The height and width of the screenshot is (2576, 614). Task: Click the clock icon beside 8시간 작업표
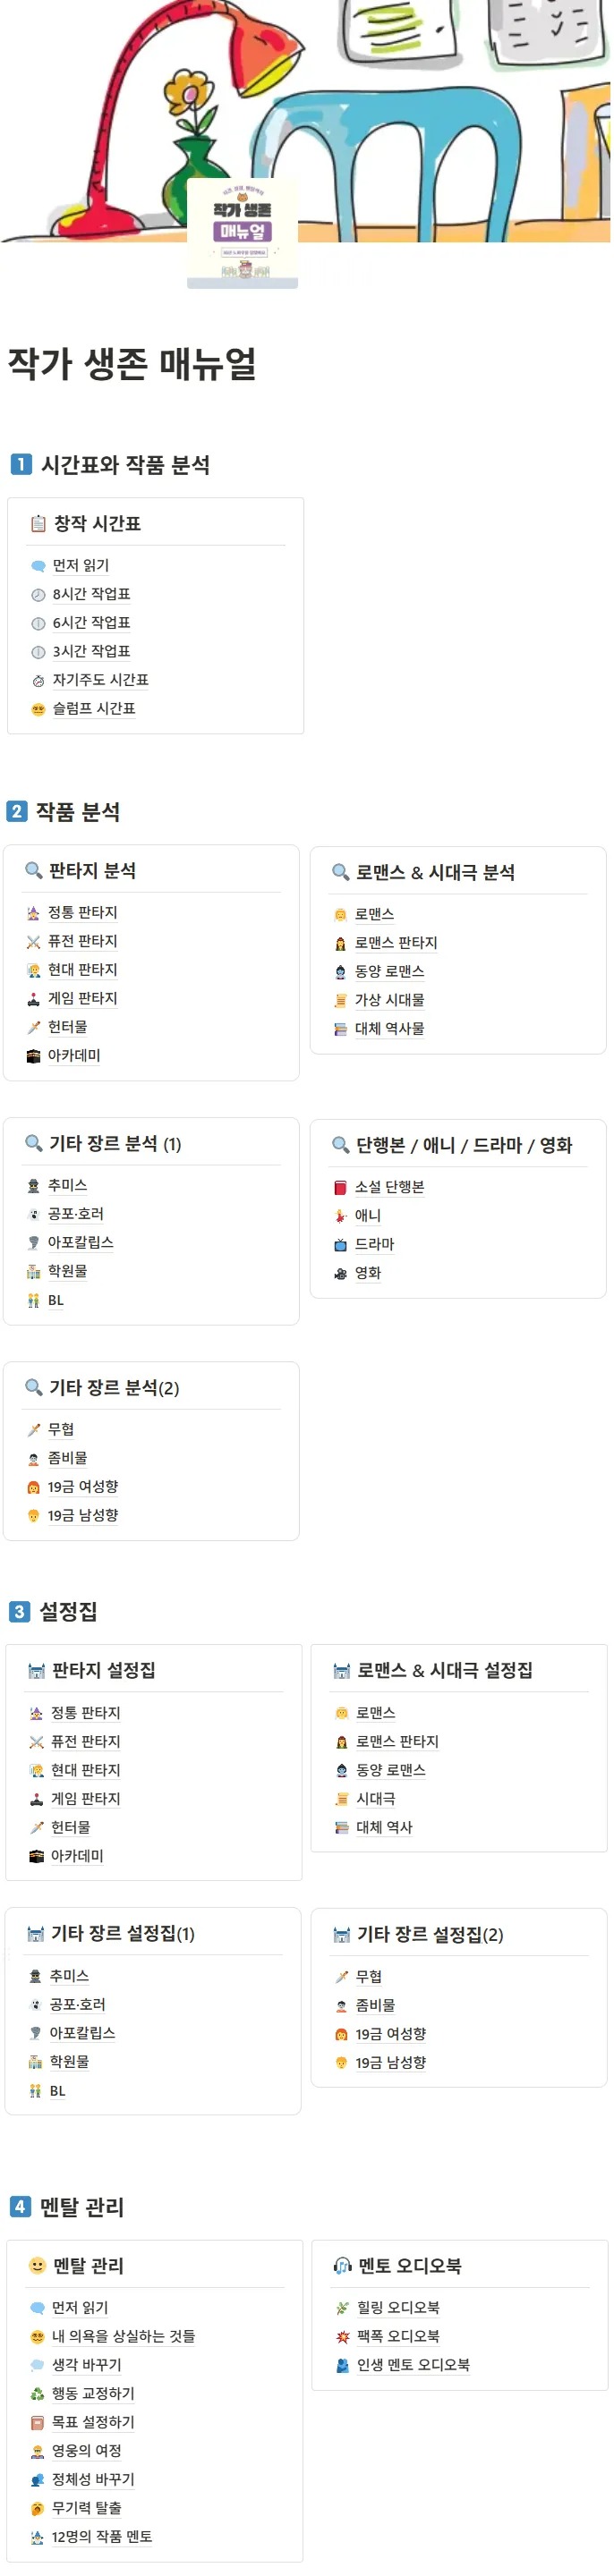pyautogui.click(x=38, y=595)
